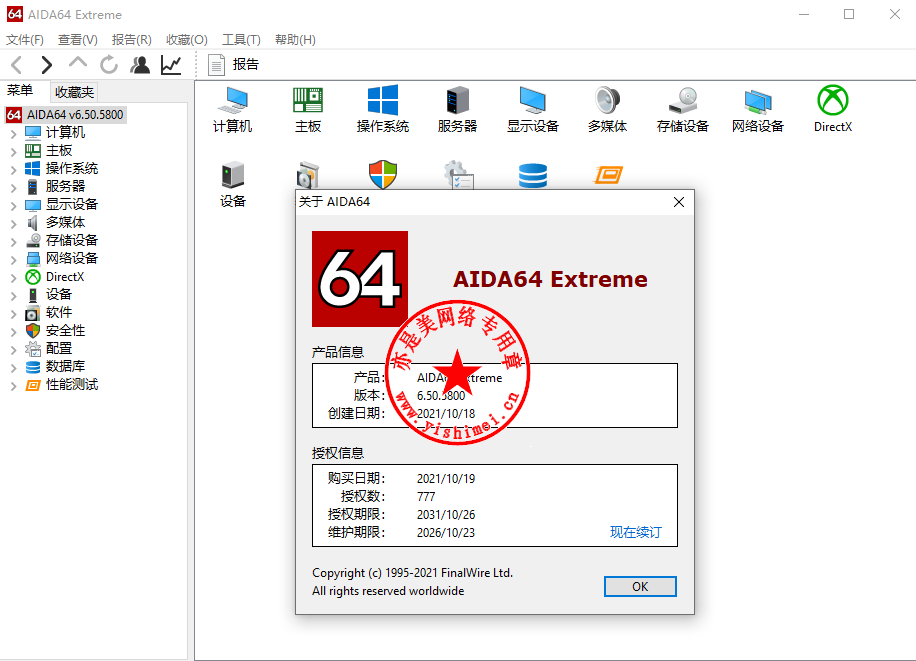The width and height of the screenshot is (916, 661).
Task: Click the 现在续订 renew link
Action: point(636,532)
